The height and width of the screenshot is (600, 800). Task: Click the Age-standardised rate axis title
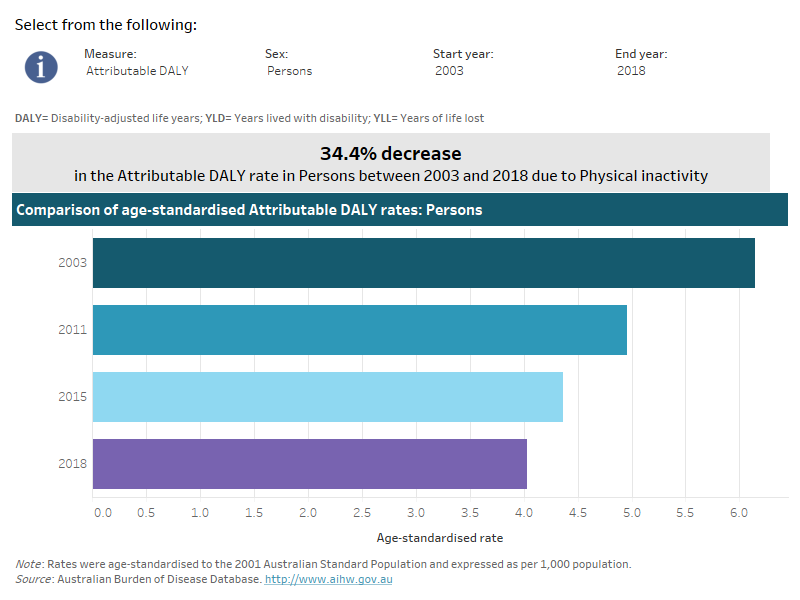(x=440, y=537)
